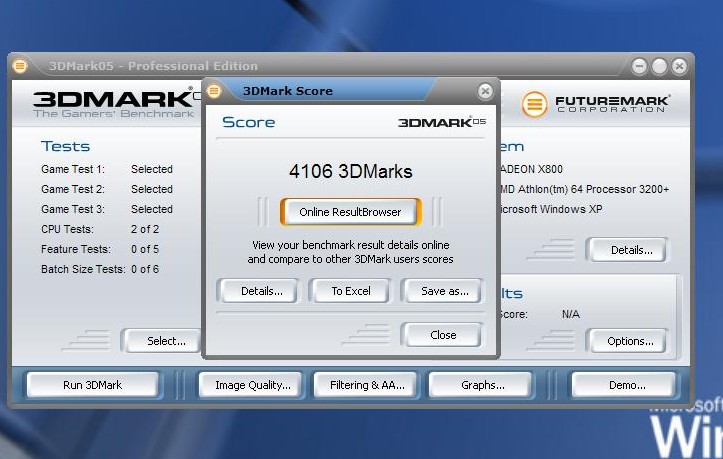
Task: Click Game Test 1: label
Action: (x=73, y=169)
